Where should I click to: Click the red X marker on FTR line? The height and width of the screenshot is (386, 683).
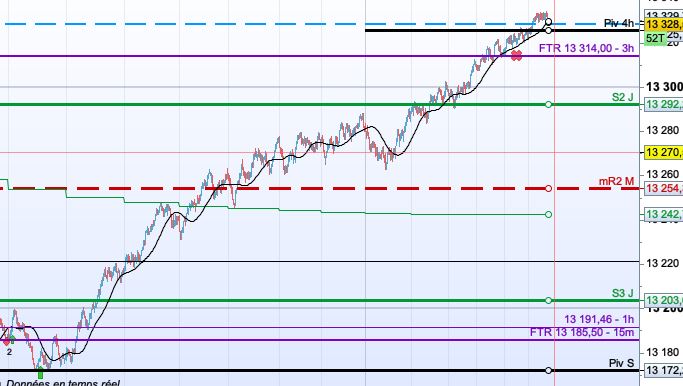coord(517,56)
